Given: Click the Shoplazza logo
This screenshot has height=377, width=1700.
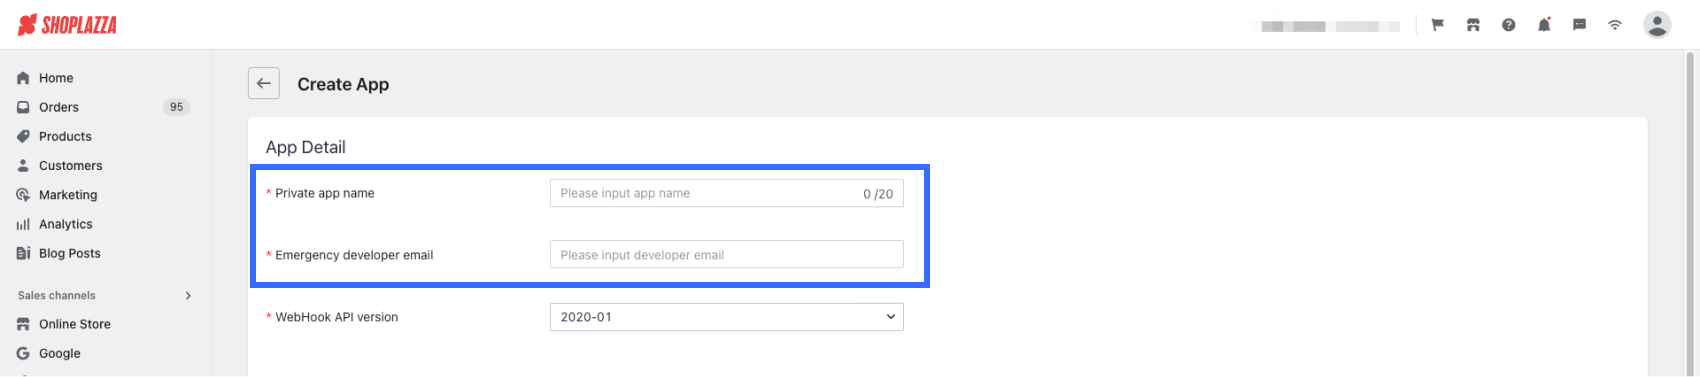Looking at the screenshot, I should (67, 25).
